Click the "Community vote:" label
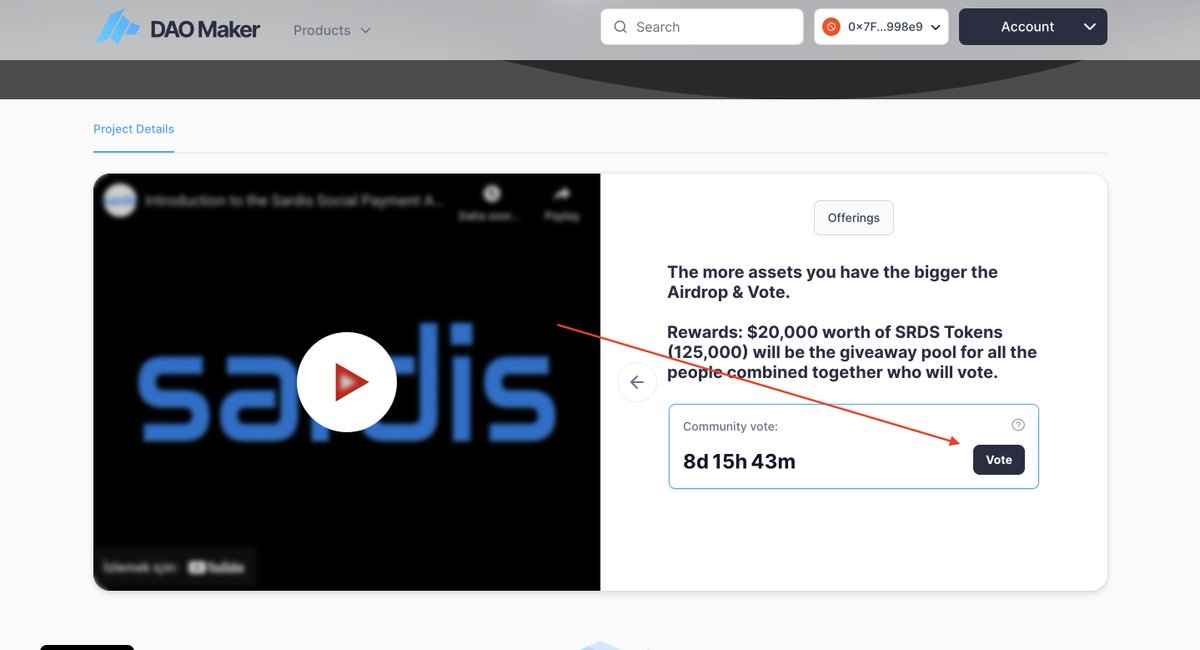 tap(730, 426)
